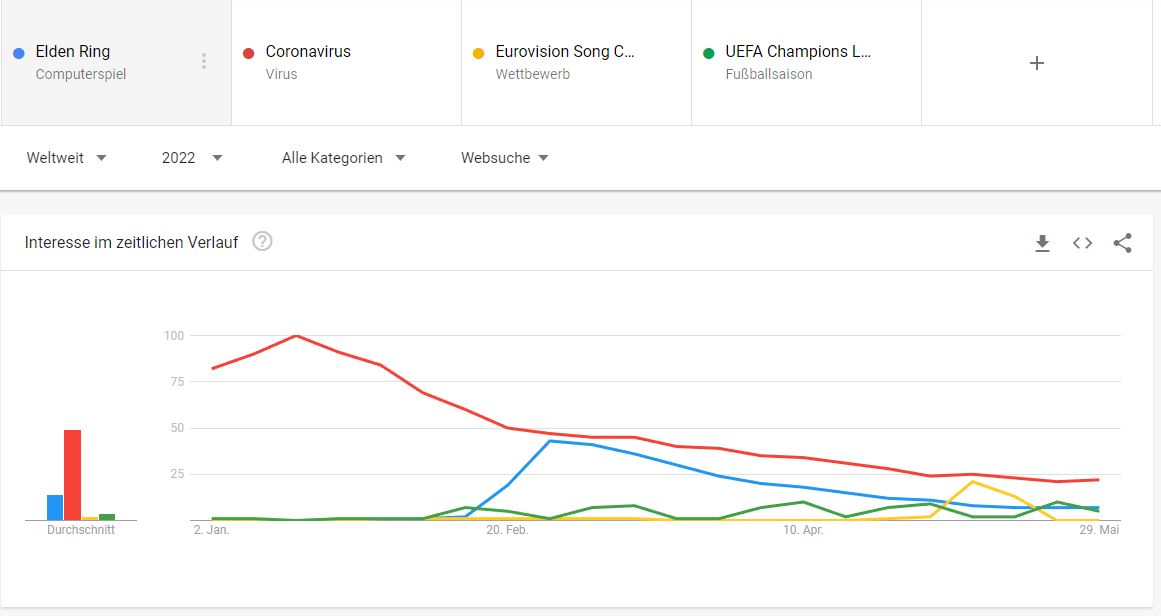
Task: Edit the Eurovision Song Contest term
Action: [577, 62]
